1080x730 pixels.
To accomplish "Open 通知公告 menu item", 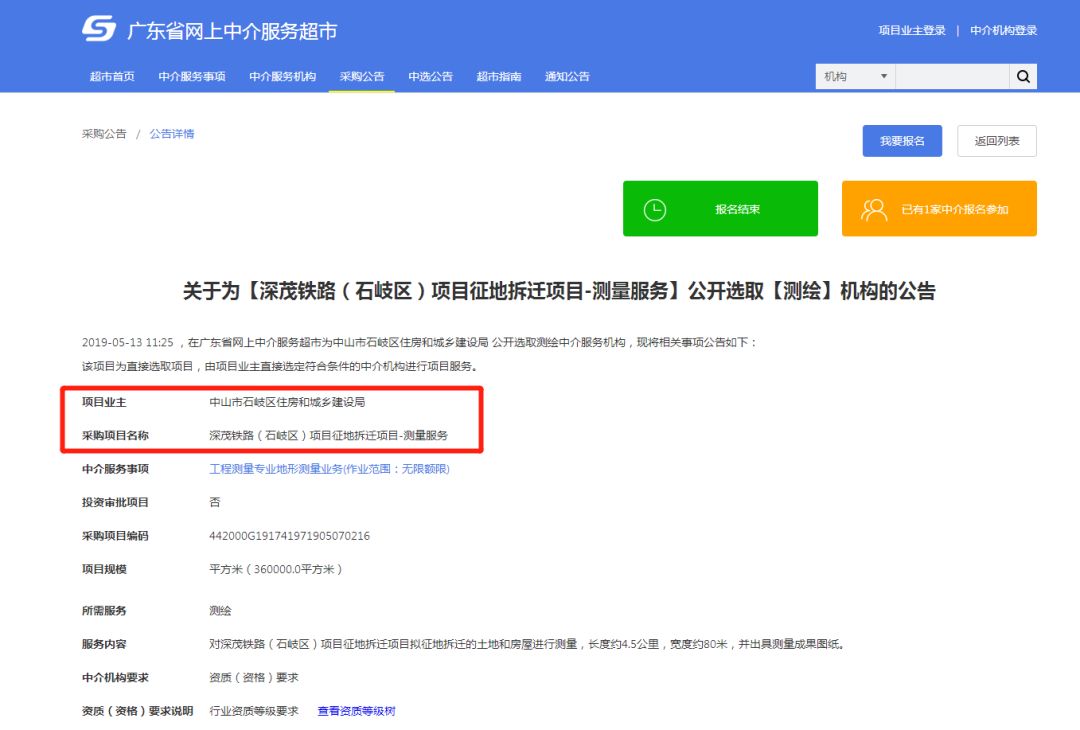I will pyautogui.click(x=568, y=76).
